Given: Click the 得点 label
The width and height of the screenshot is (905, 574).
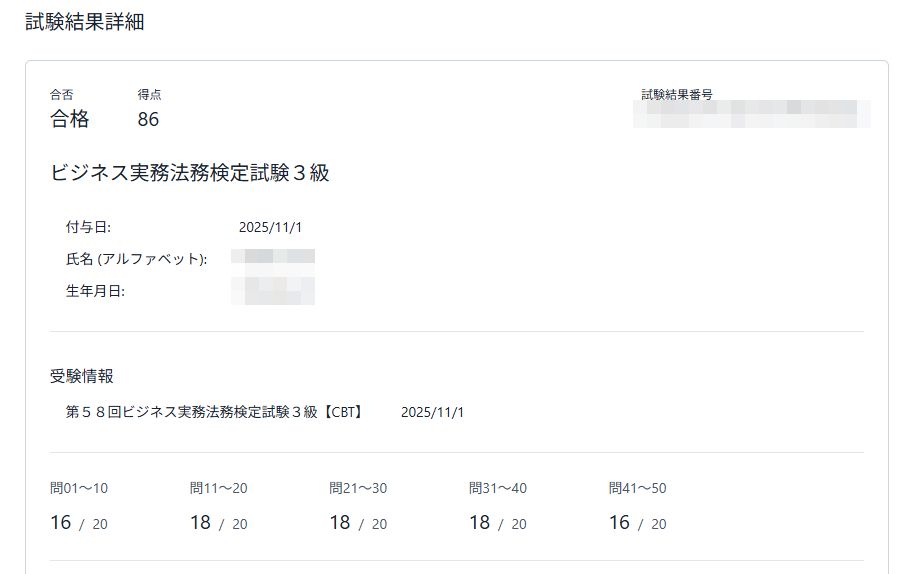Looking at the screenshot, I should pos(149,95).
